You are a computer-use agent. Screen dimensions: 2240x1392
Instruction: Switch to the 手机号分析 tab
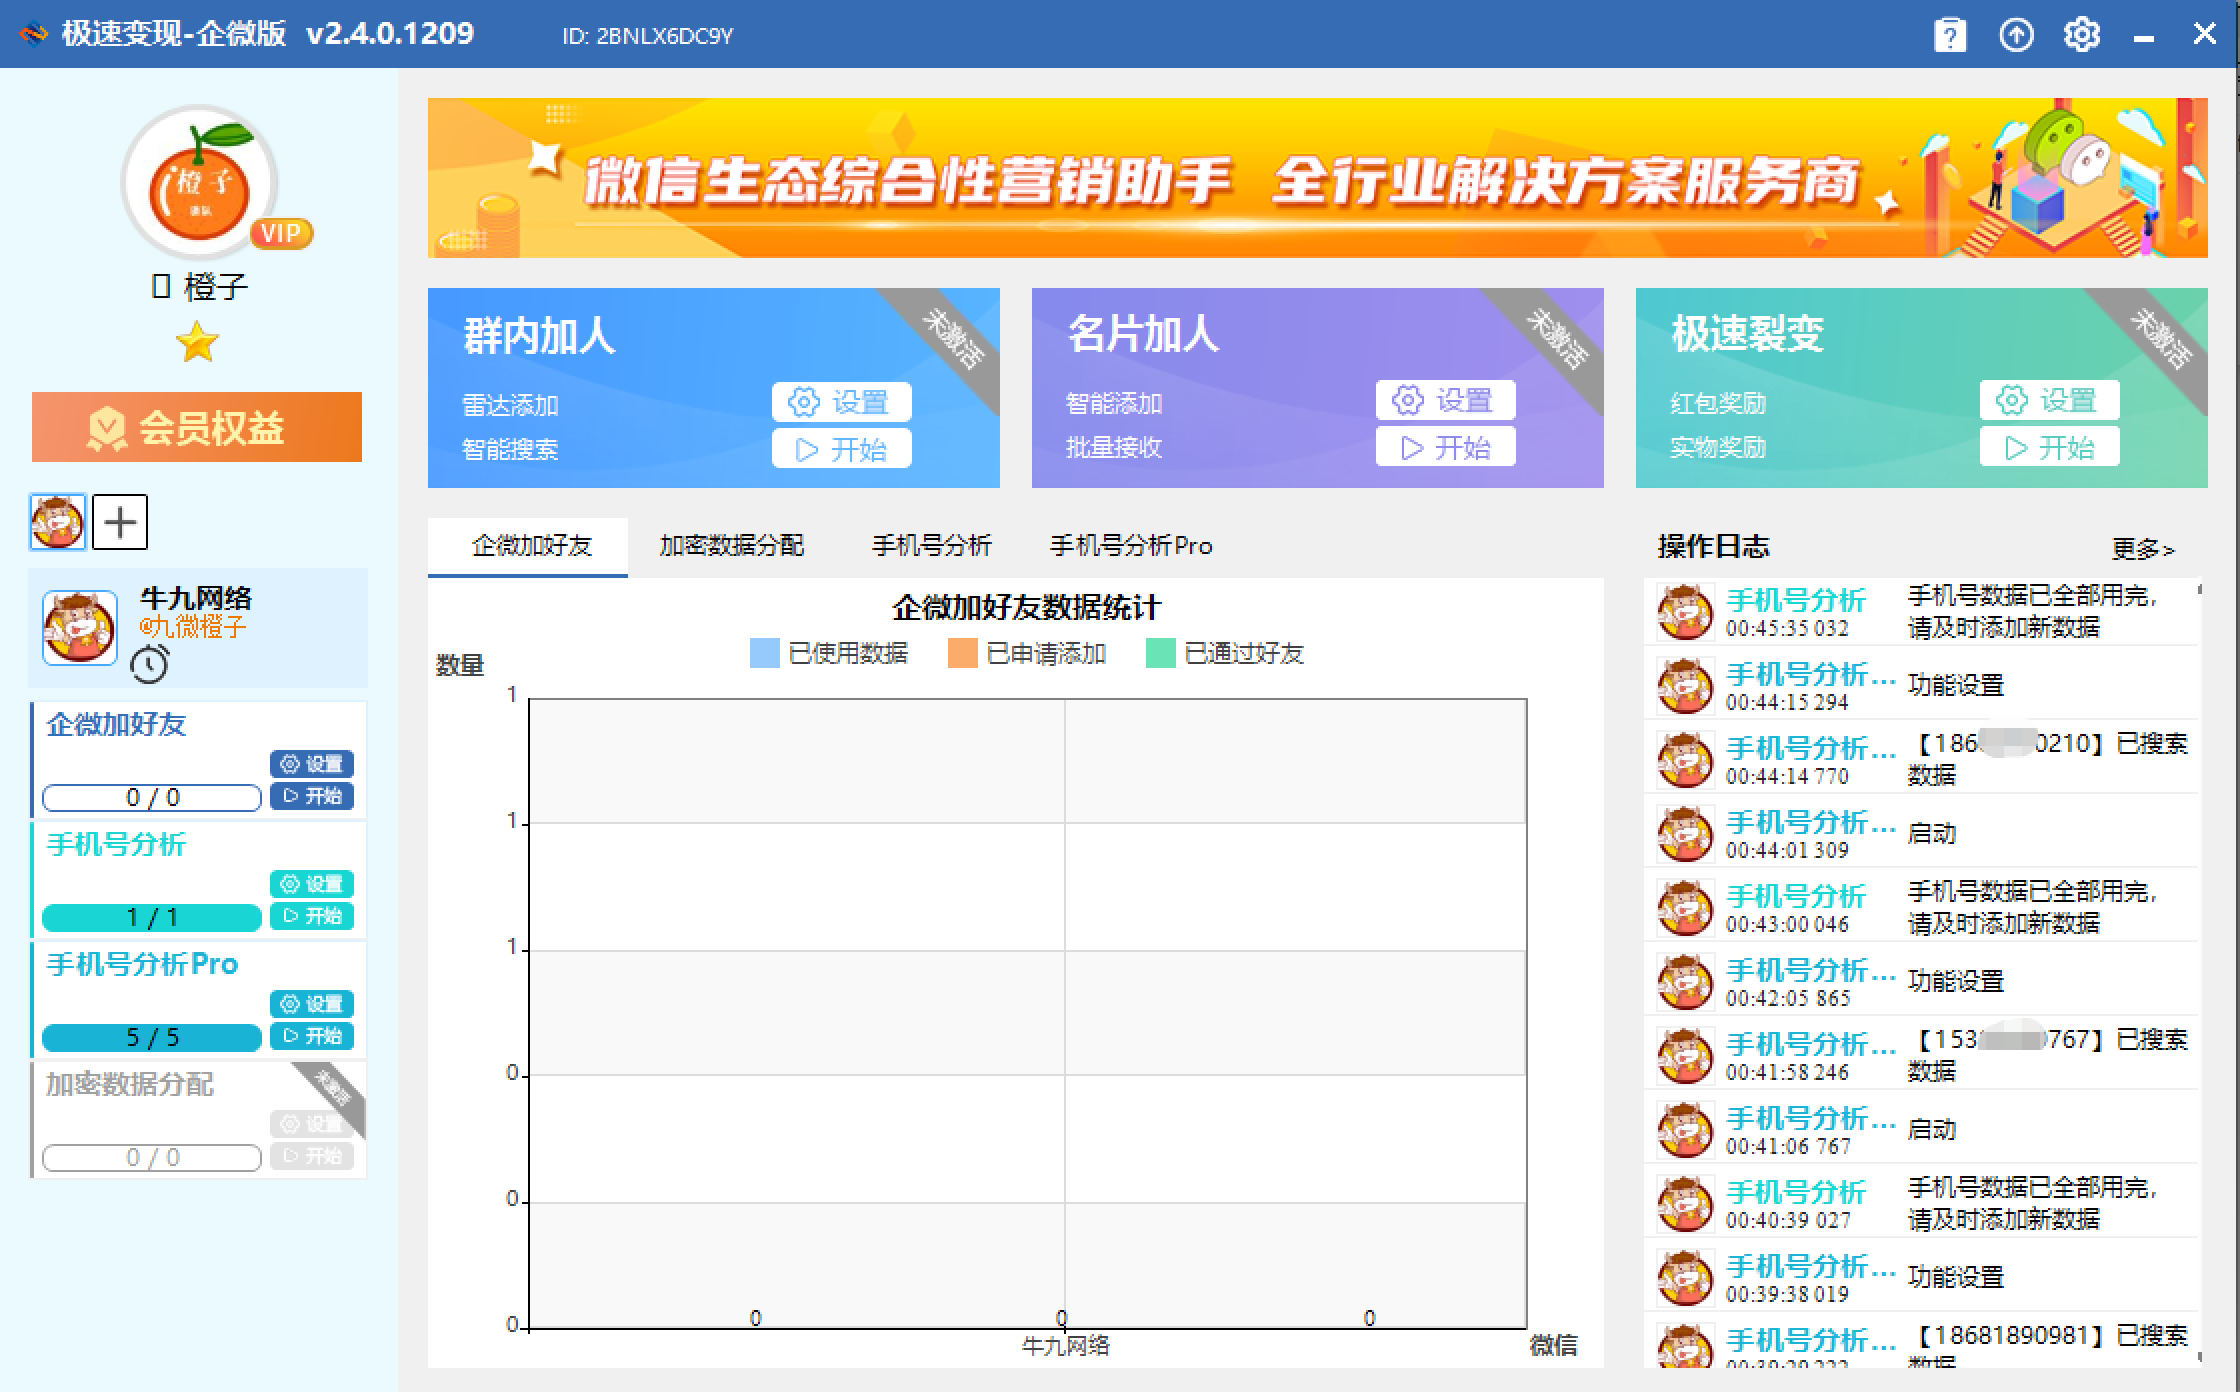932,546
